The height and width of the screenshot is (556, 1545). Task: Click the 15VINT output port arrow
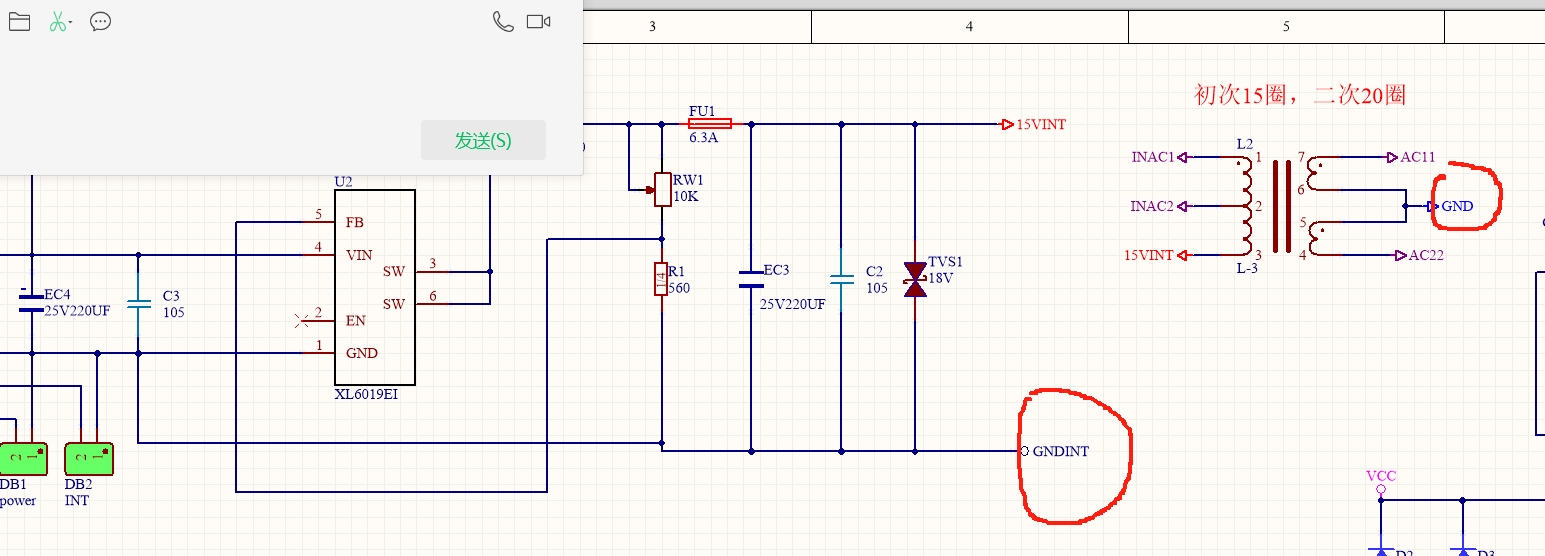click(x=1007, y=125)
